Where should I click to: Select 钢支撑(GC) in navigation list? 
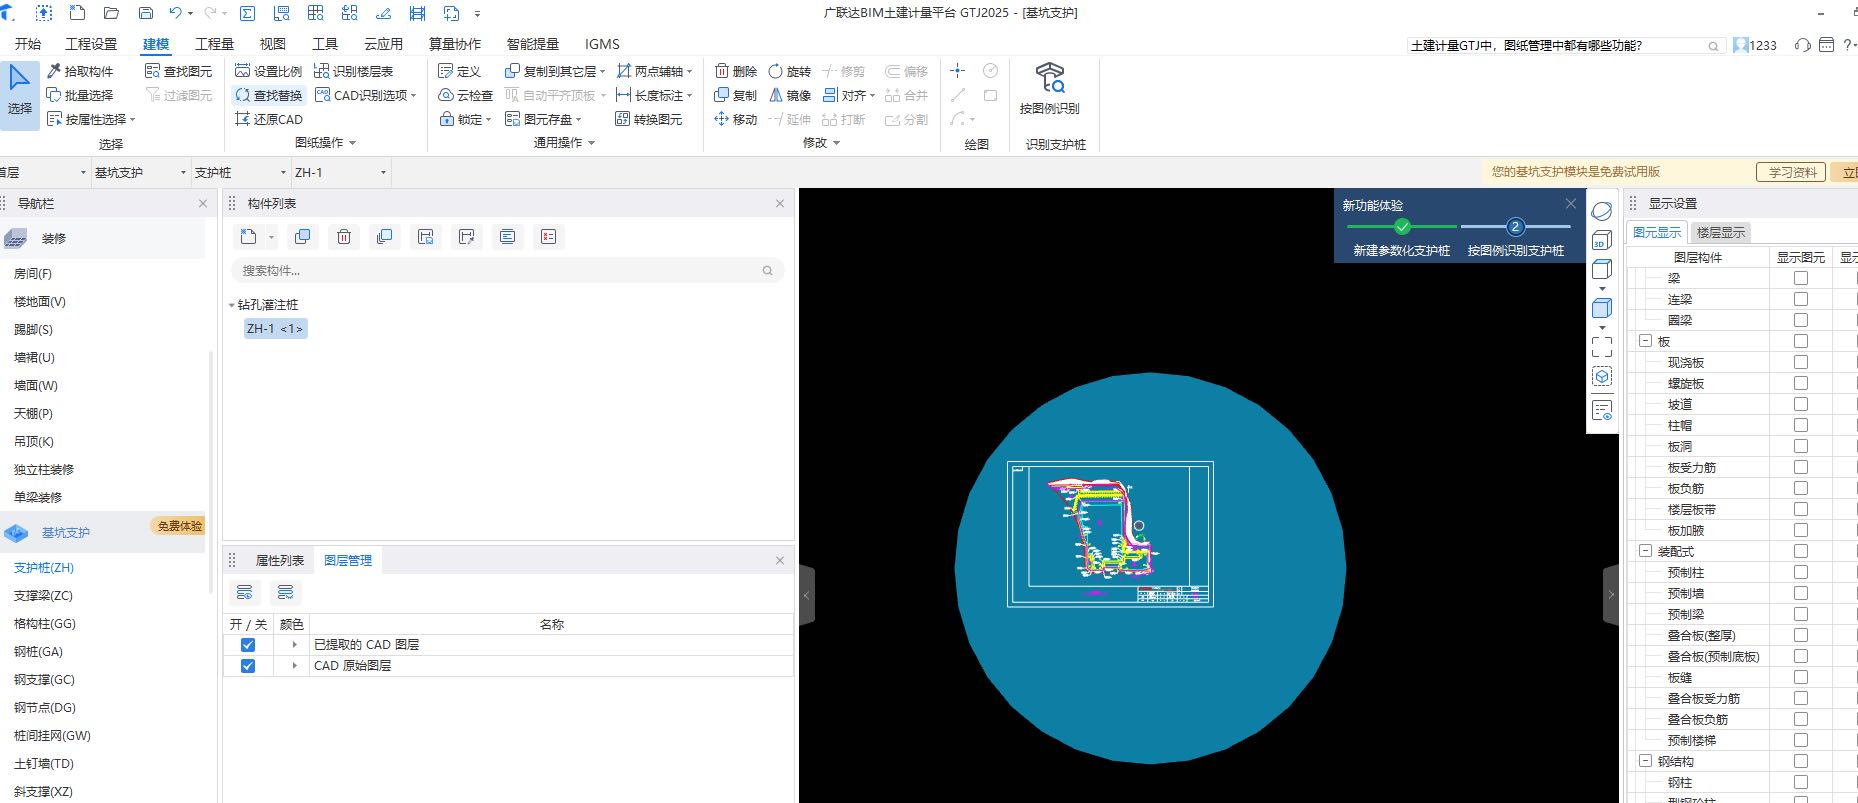click(44, 680)
